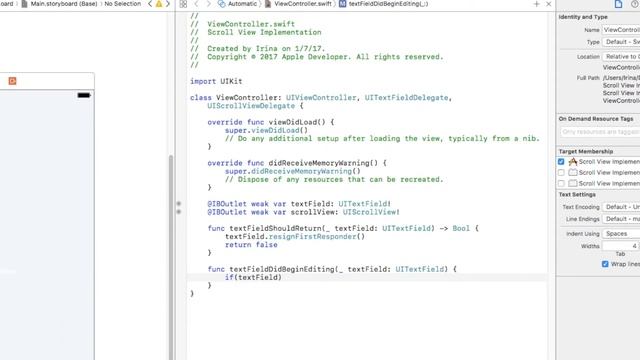Check third Scroll View Implementation target
640x360 pixels.
tap(561, 184)
